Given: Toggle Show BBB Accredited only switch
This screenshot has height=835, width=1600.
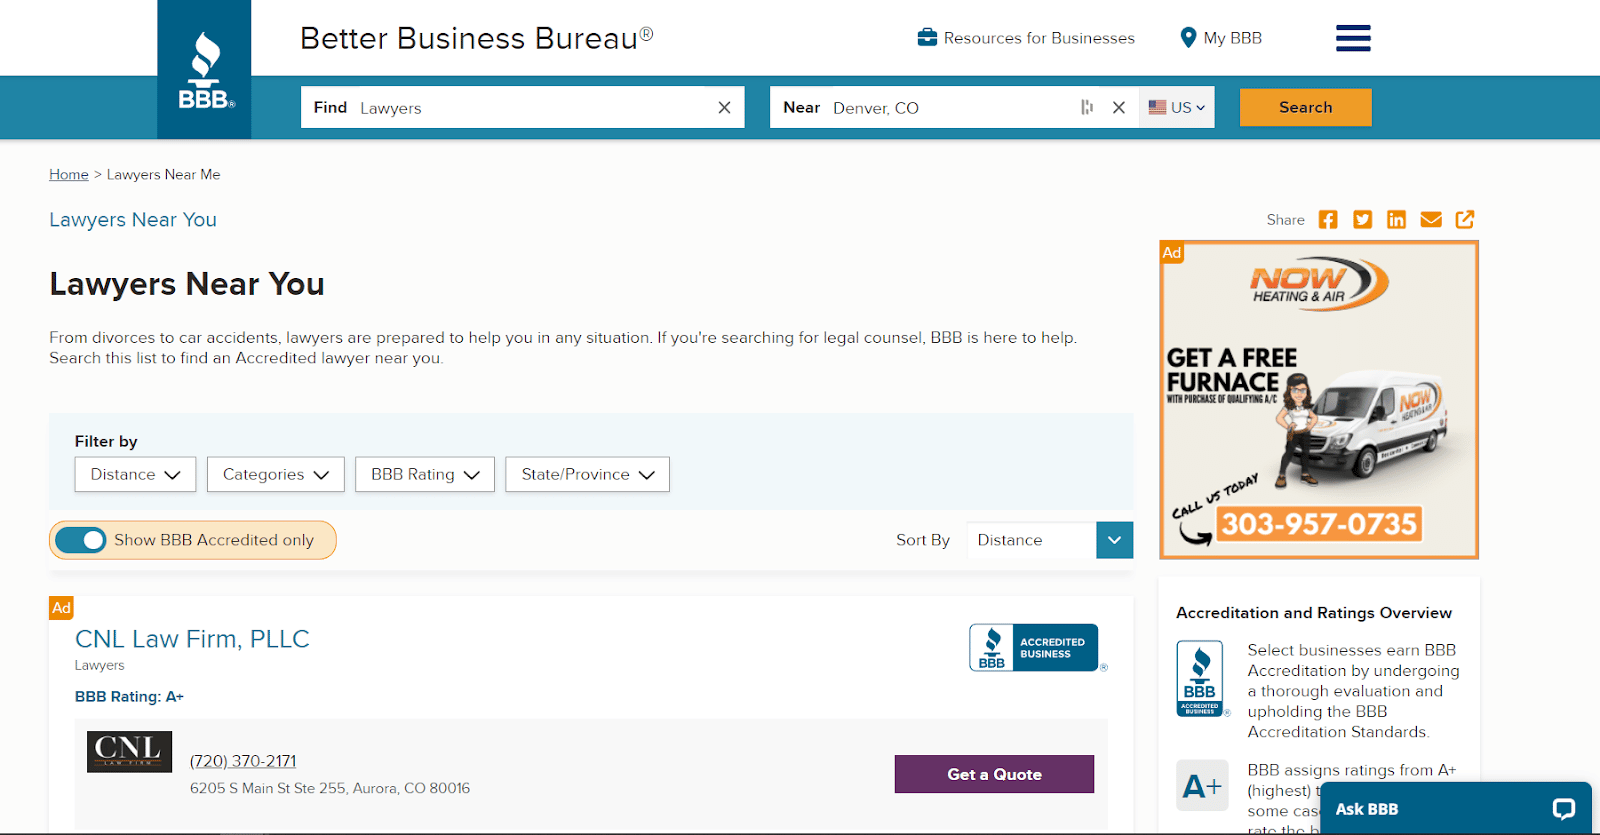Looking at the screenshot, I should (81, 540).
